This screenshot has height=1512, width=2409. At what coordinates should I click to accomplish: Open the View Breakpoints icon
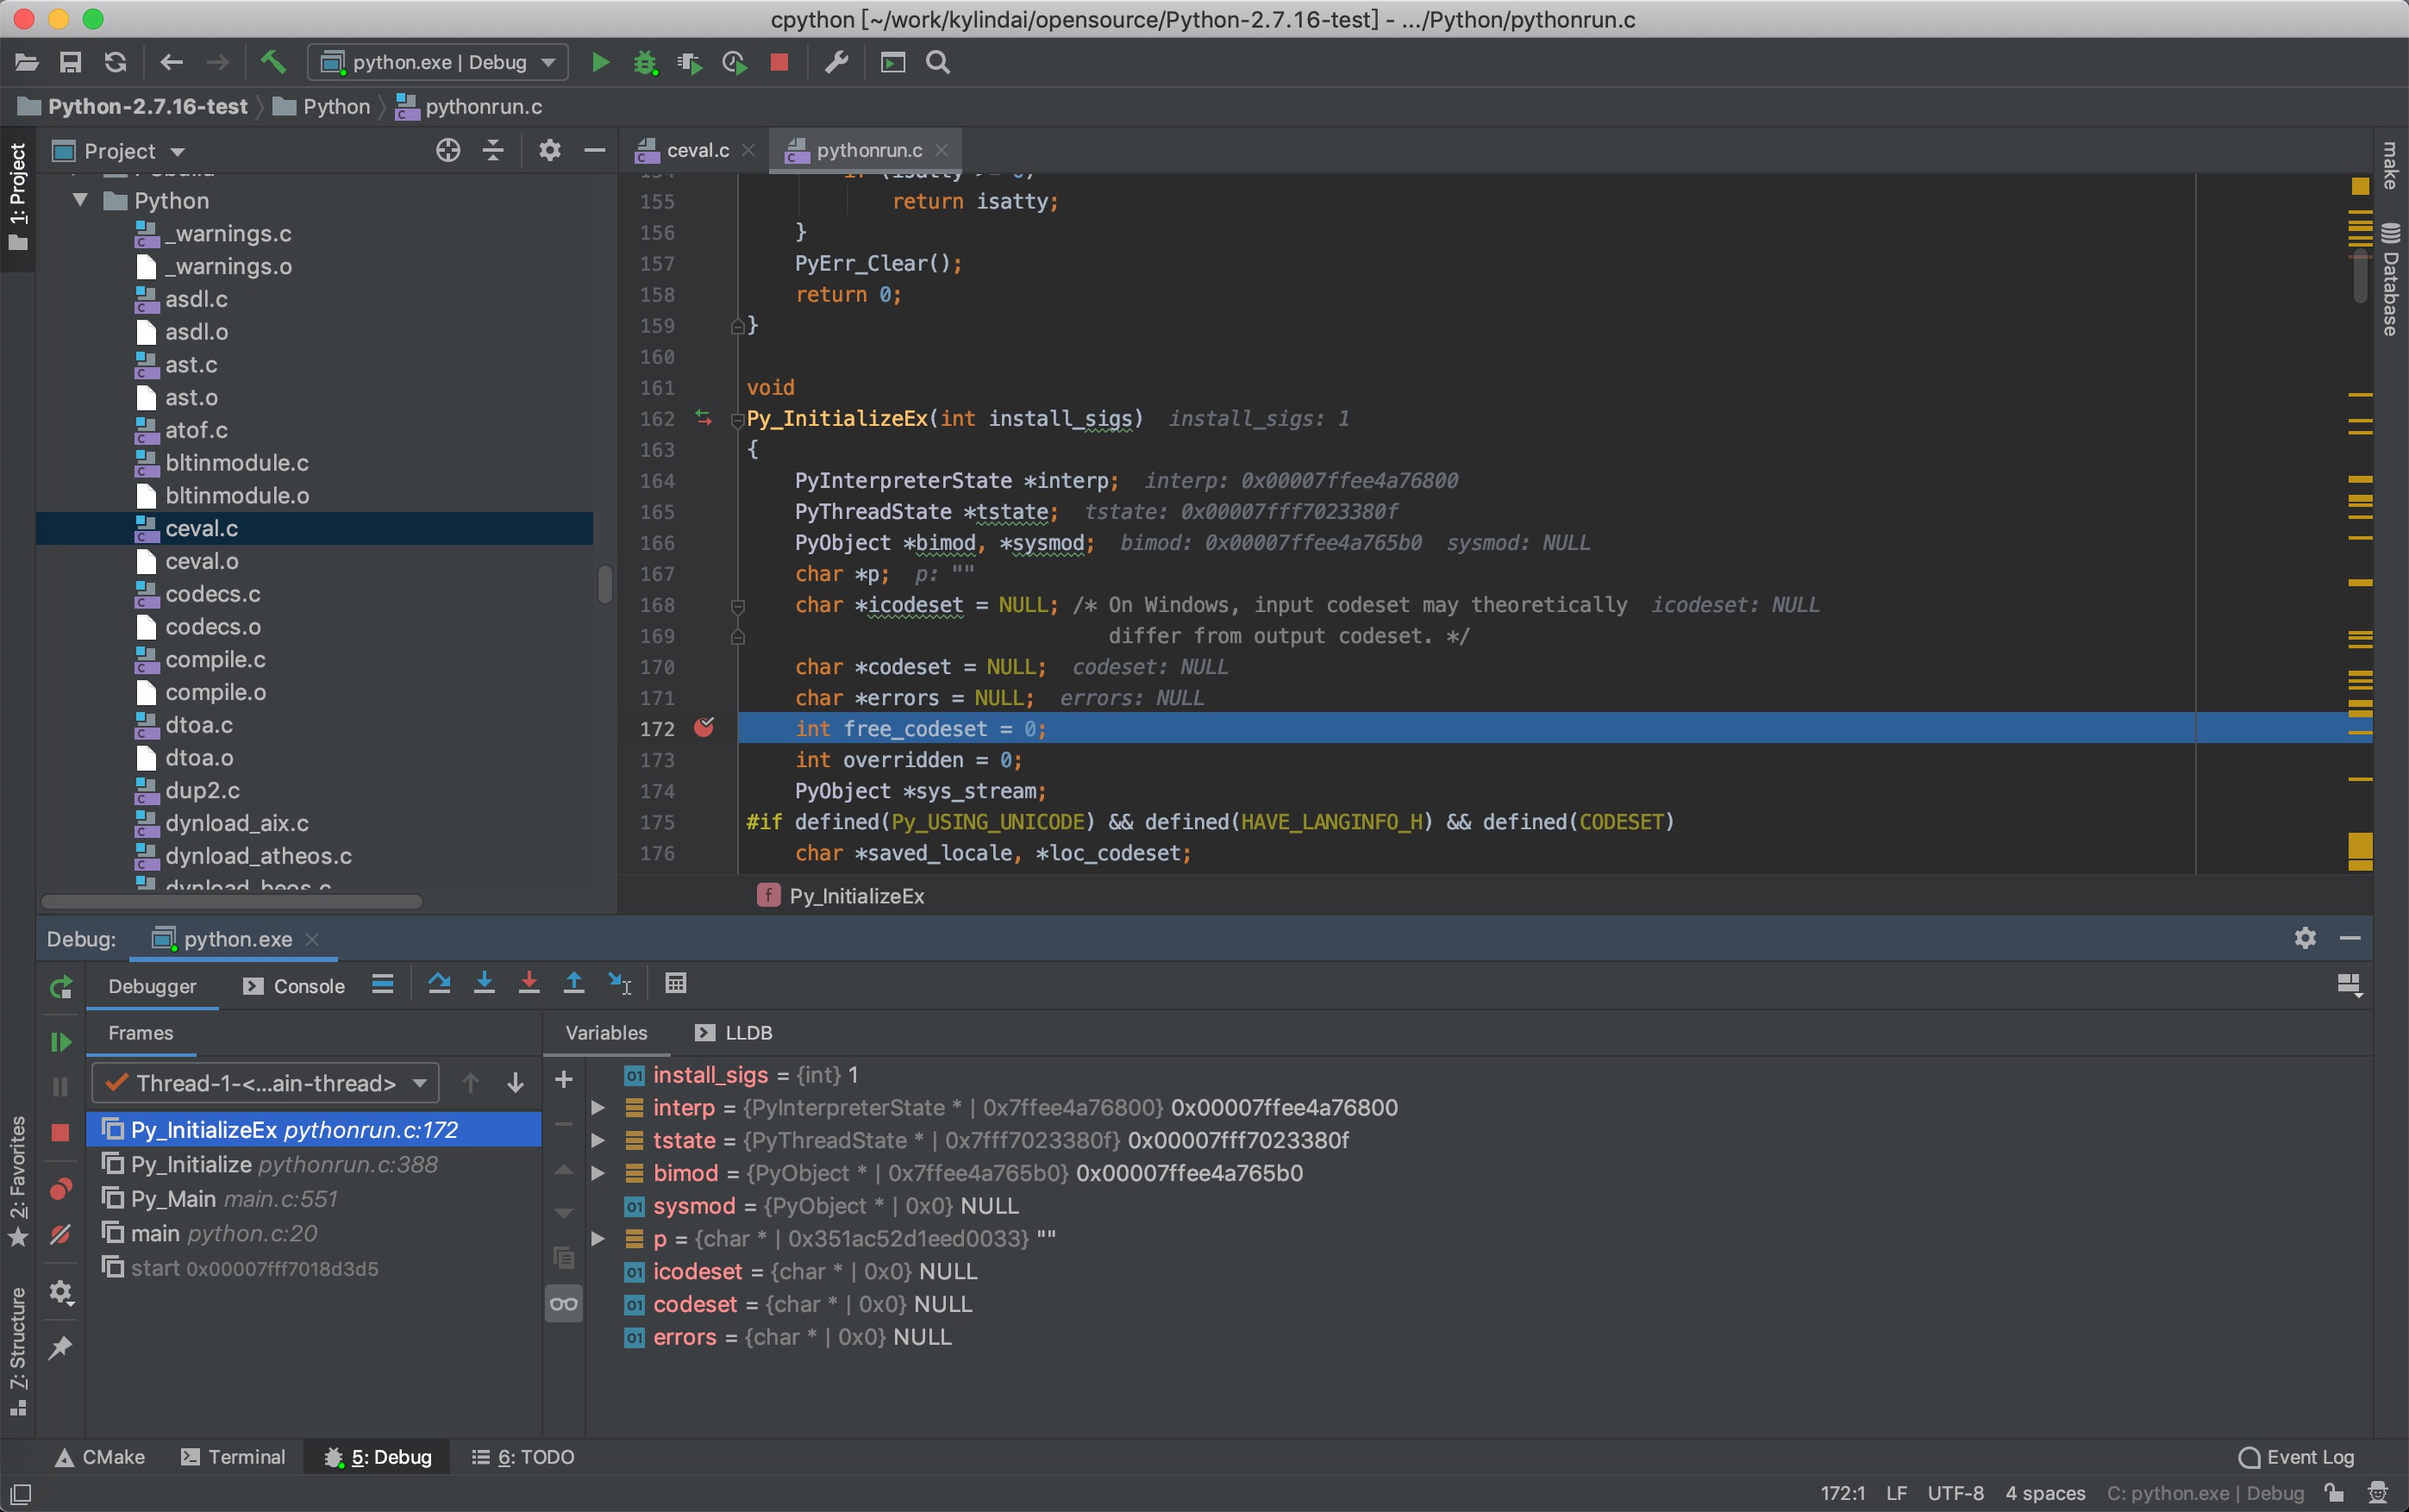pyautogui.click(x=60, y=1190)
